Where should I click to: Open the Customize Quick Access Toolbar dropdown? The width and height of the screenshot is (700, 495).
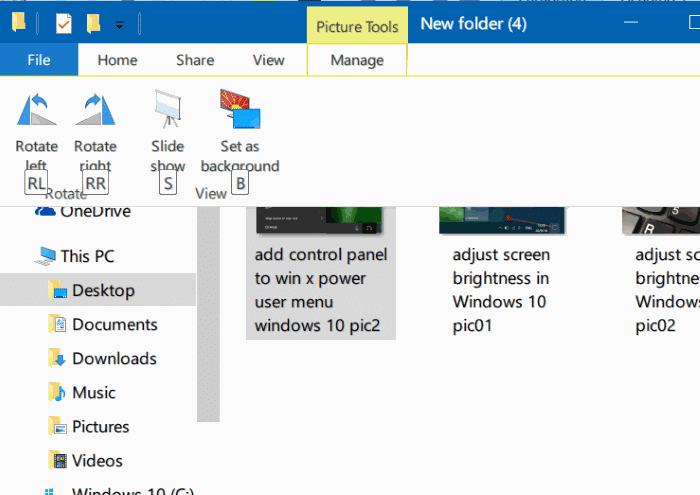[119, 25]
